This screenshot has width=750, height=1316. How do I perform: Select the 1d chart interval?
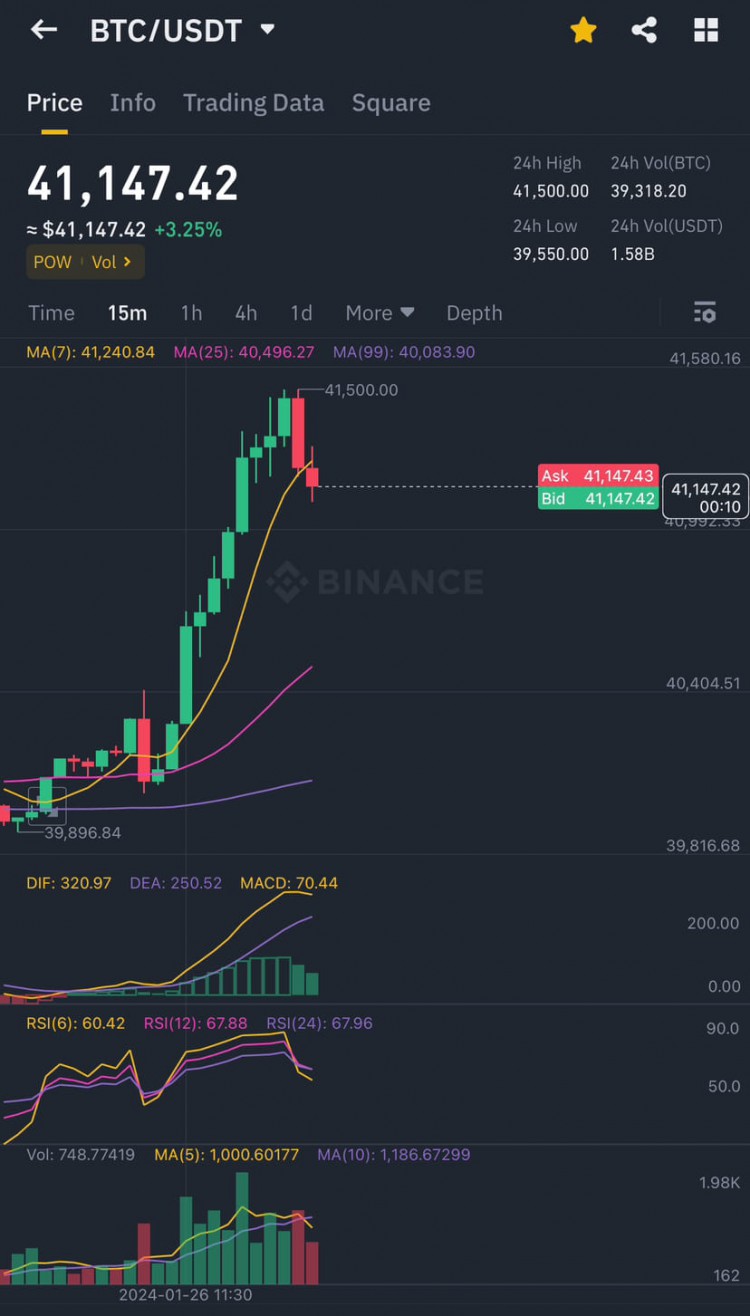[301, 313]
